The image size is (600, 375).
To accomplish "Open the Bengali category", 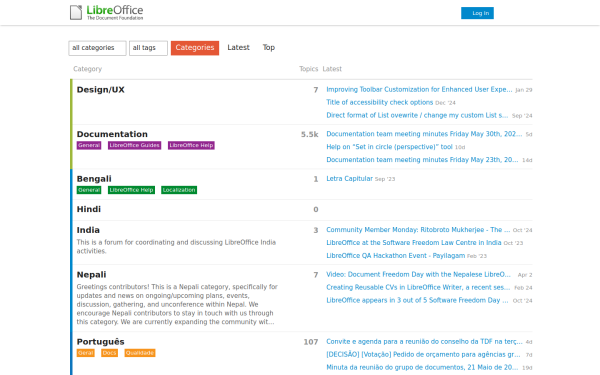I will click(94, 179).
